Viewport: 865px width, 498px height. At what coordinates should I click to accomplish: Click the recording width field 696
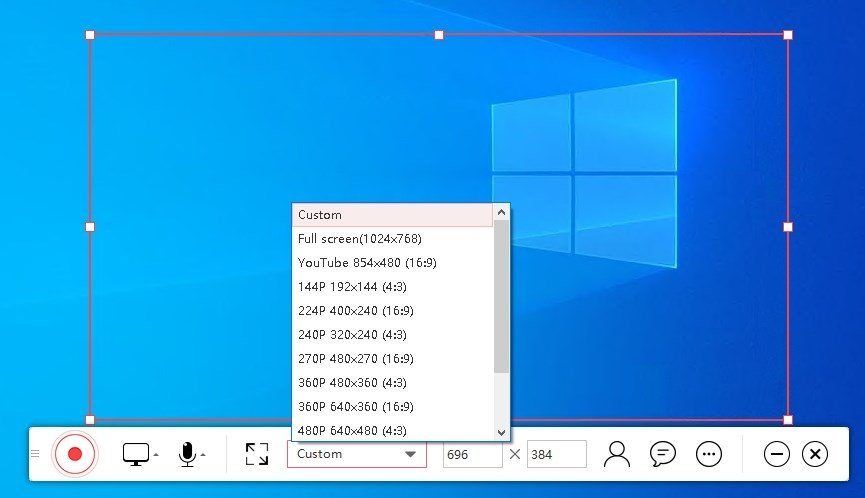click(472, 454)
